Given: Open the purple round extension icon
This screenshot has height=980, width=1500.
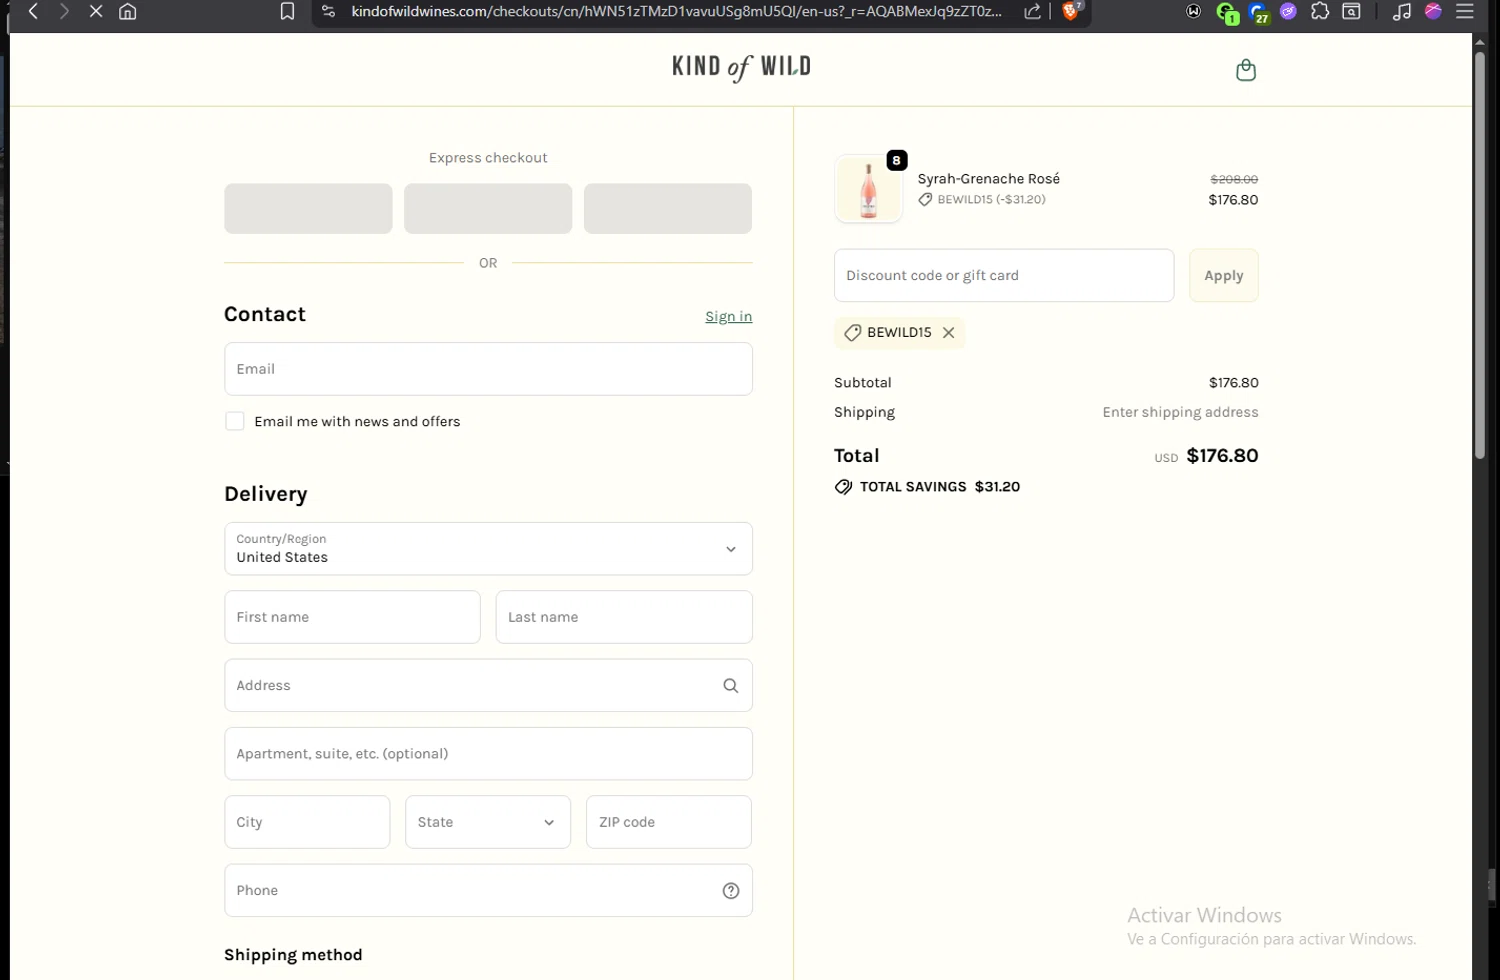Looking at the screenshot, I should [x=1288, y=11].
